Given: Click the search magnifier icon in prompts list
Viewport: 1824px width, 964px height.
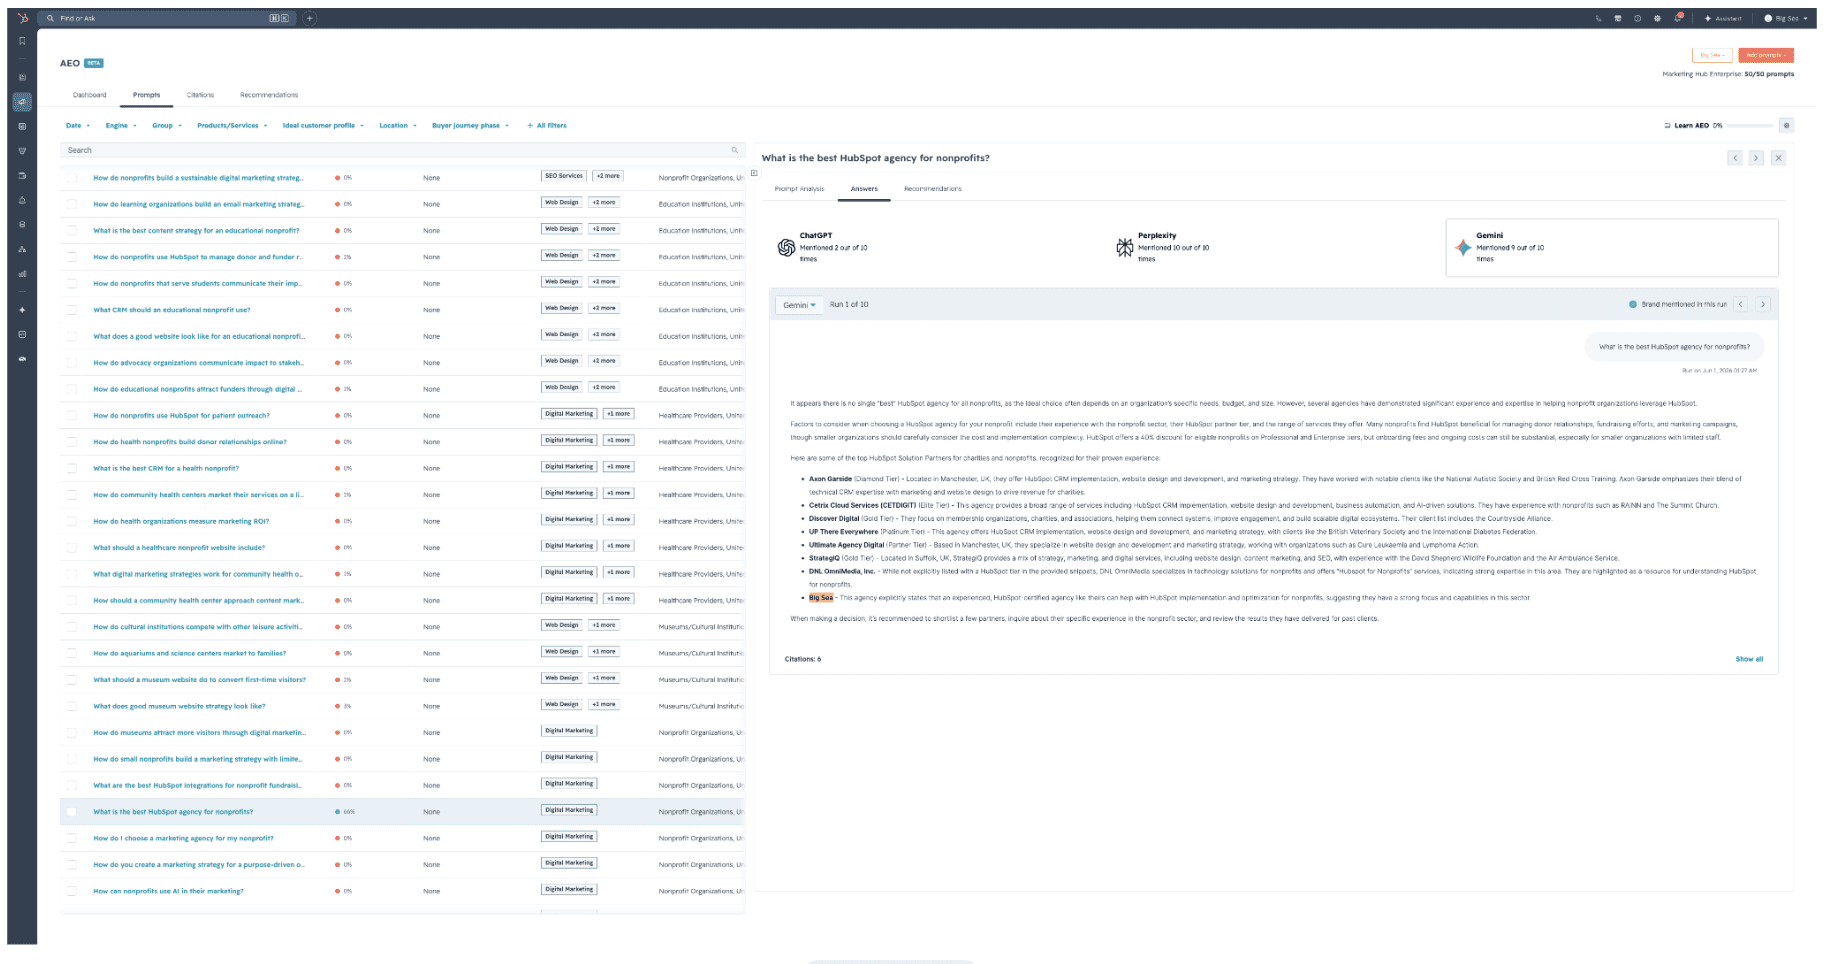Looking at the screenshot, I should coord(734,150).
